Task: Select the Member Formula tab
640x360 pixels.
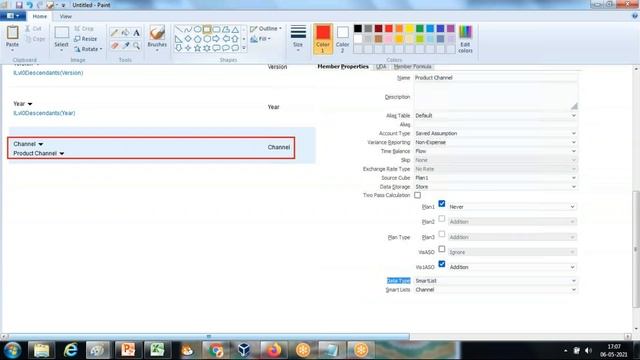Action: tap(412, 67)
